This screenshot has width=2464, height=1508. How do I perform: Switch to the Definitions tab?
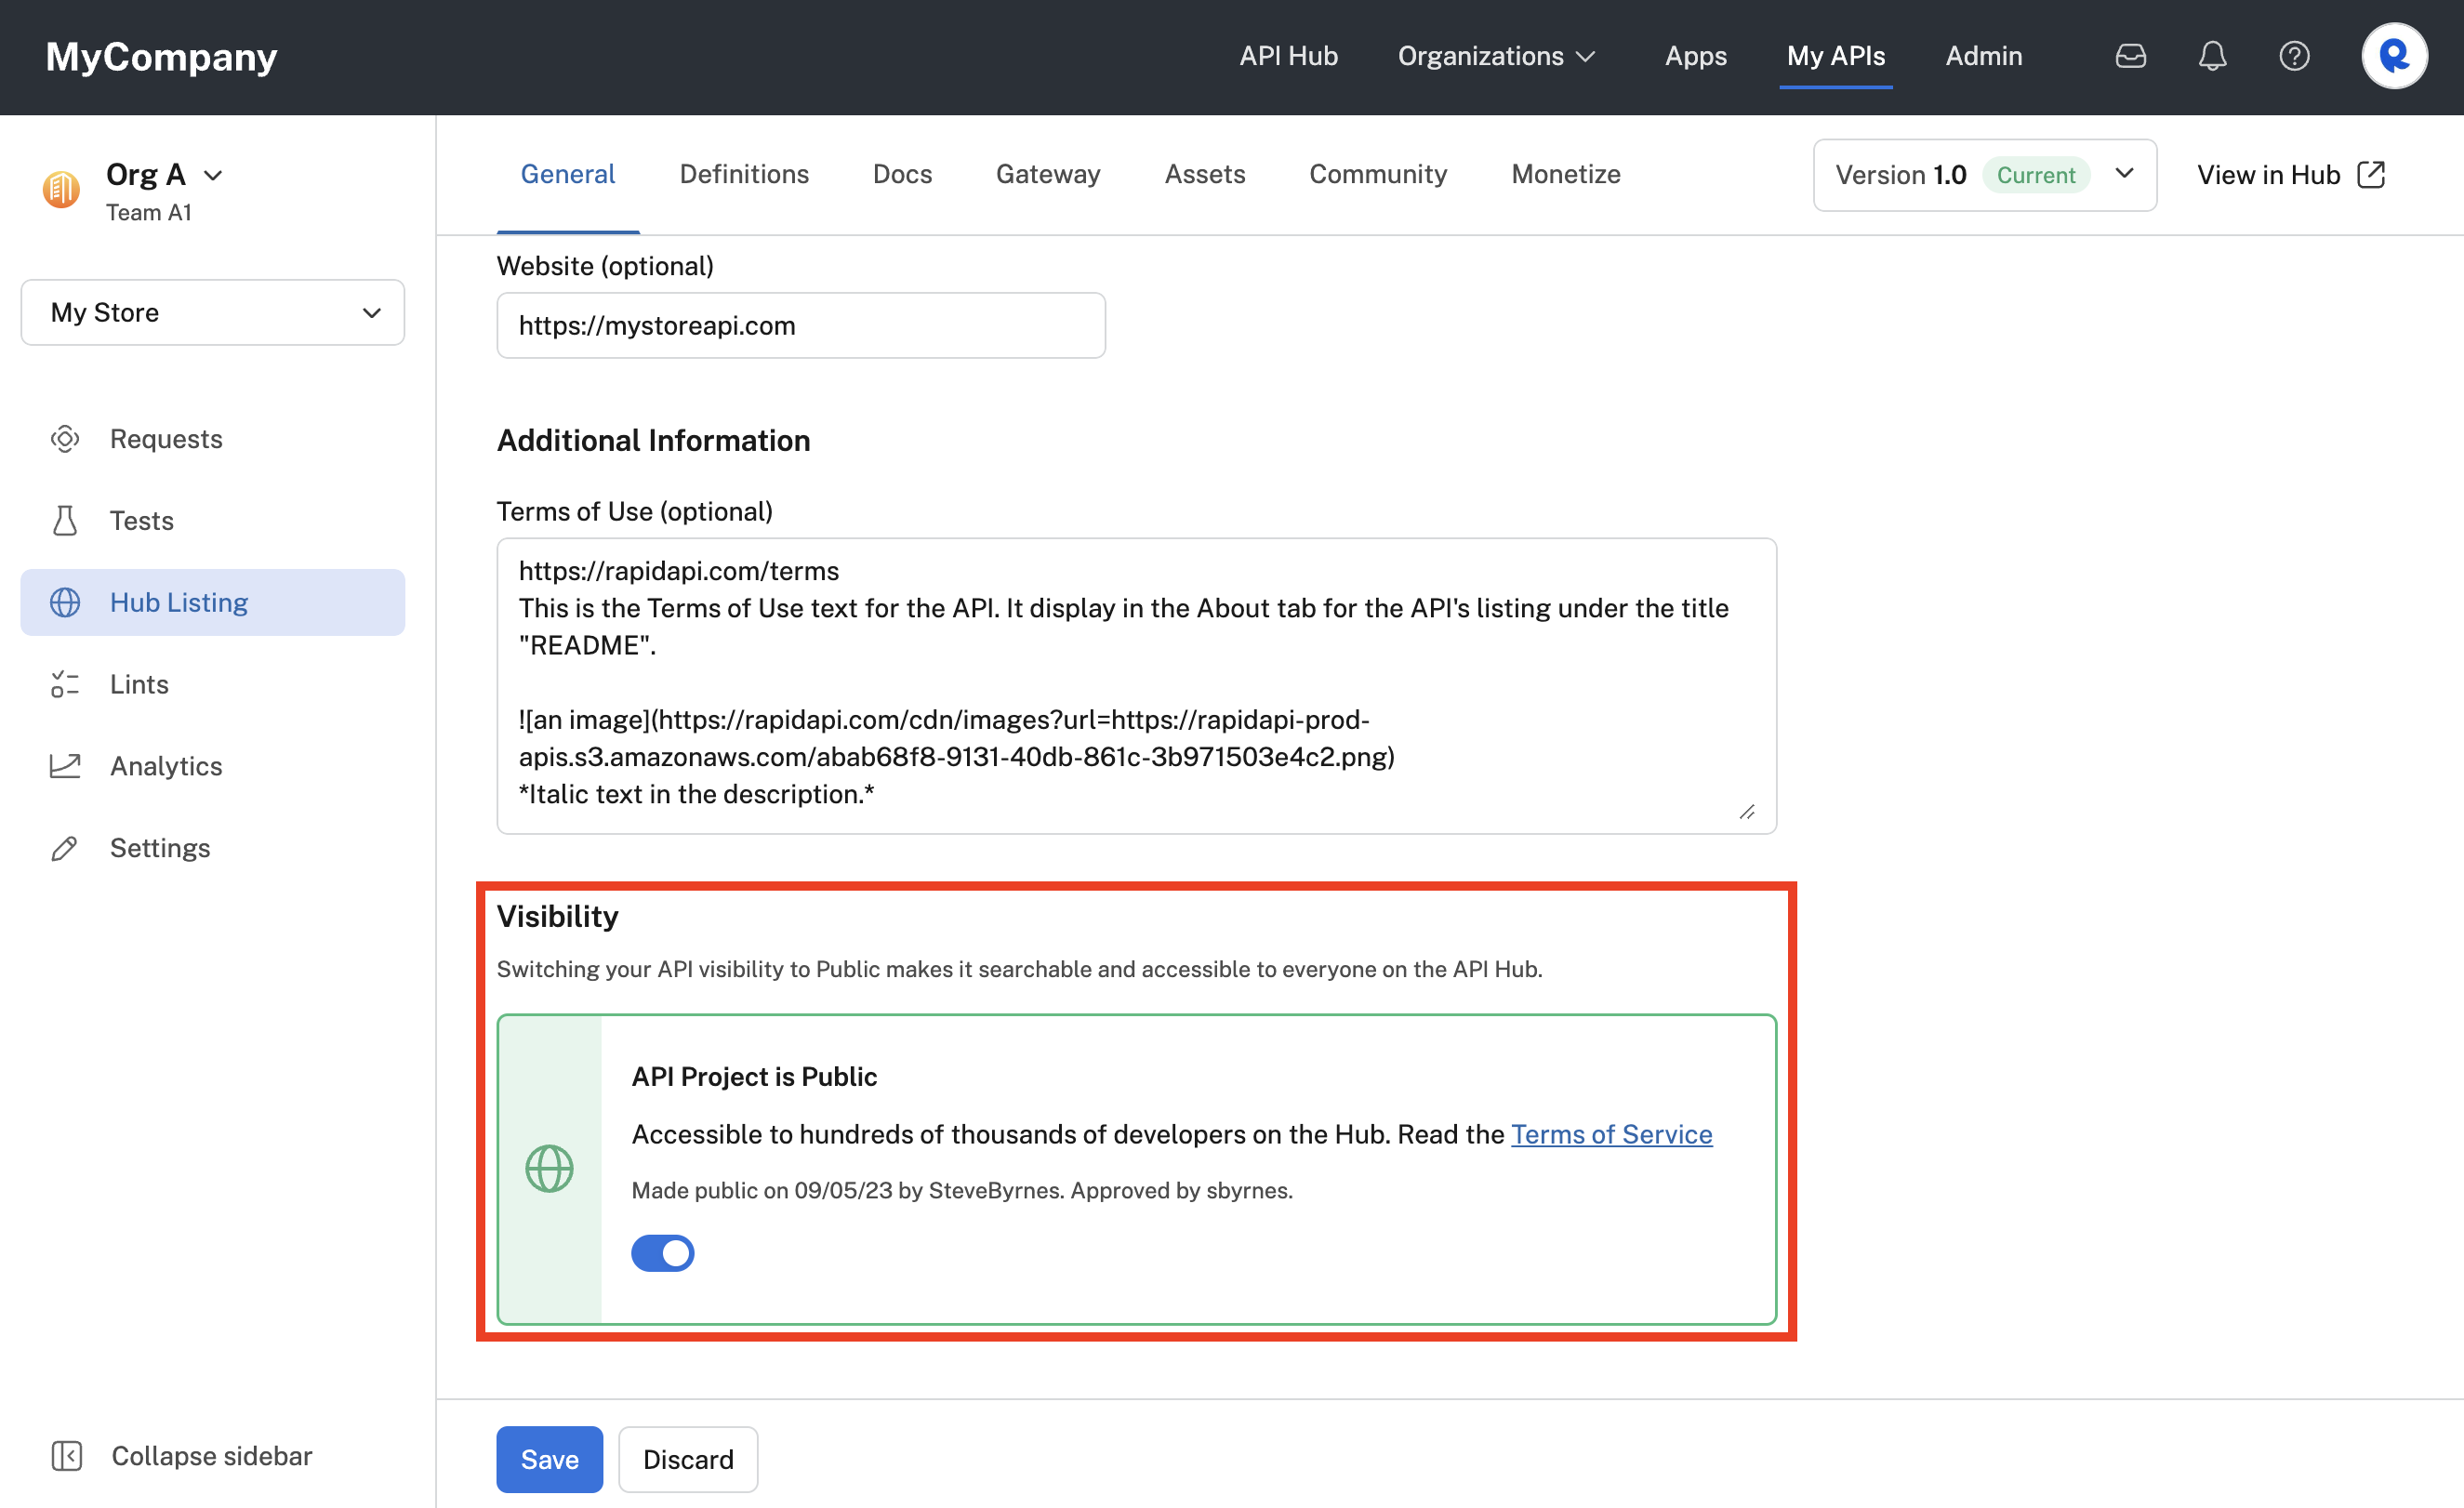(744, 174)
